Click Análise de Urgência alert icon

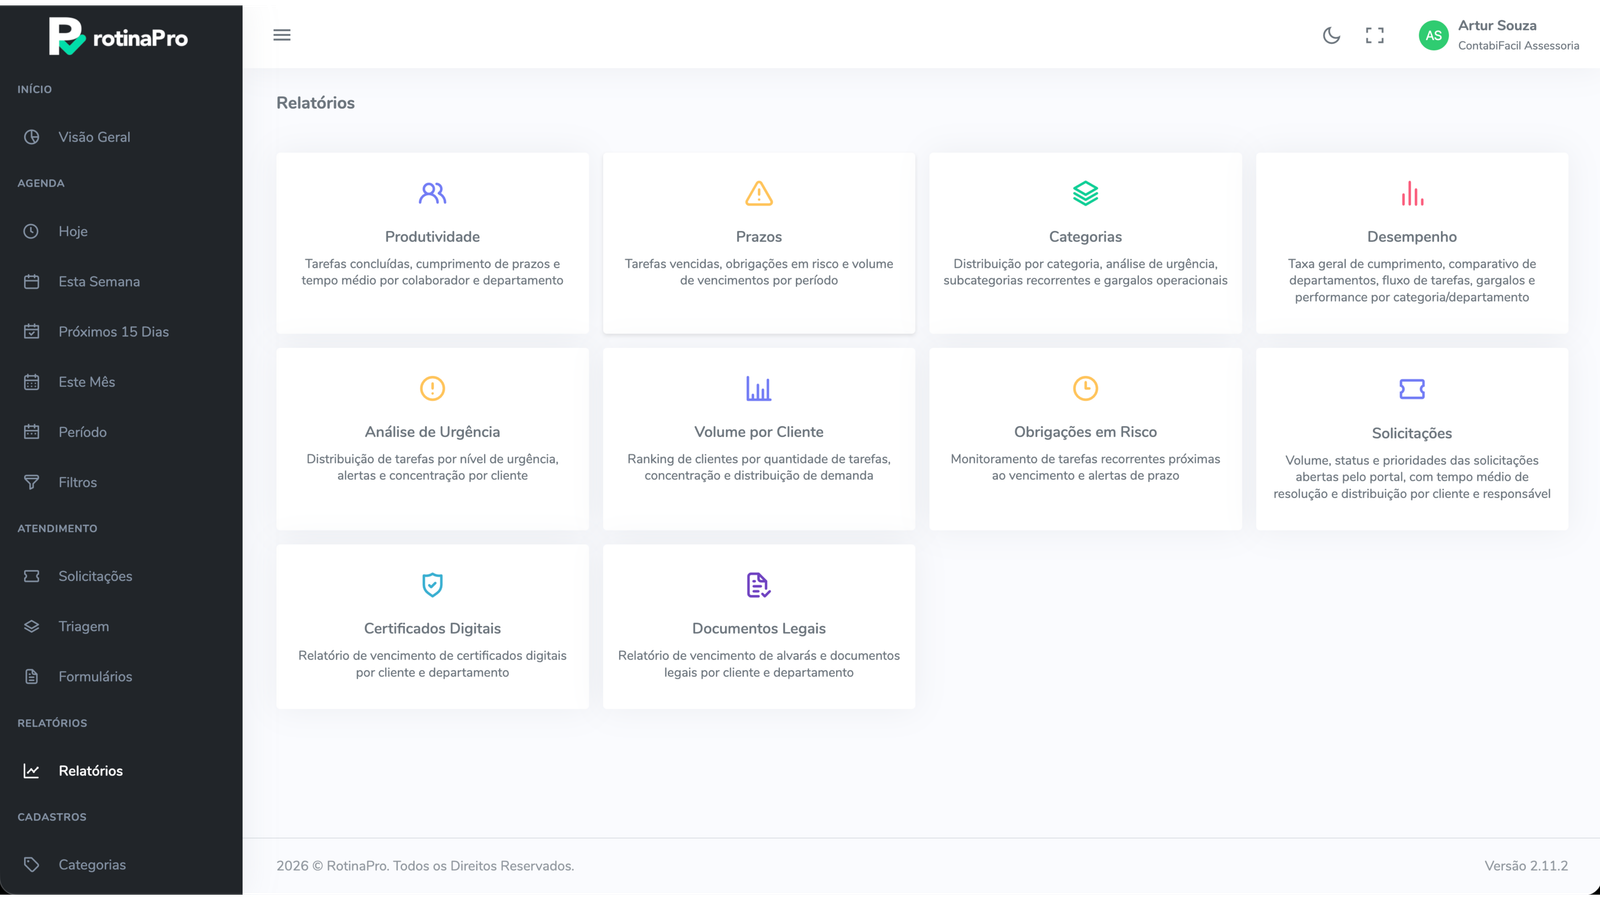[x=432, y=388]
